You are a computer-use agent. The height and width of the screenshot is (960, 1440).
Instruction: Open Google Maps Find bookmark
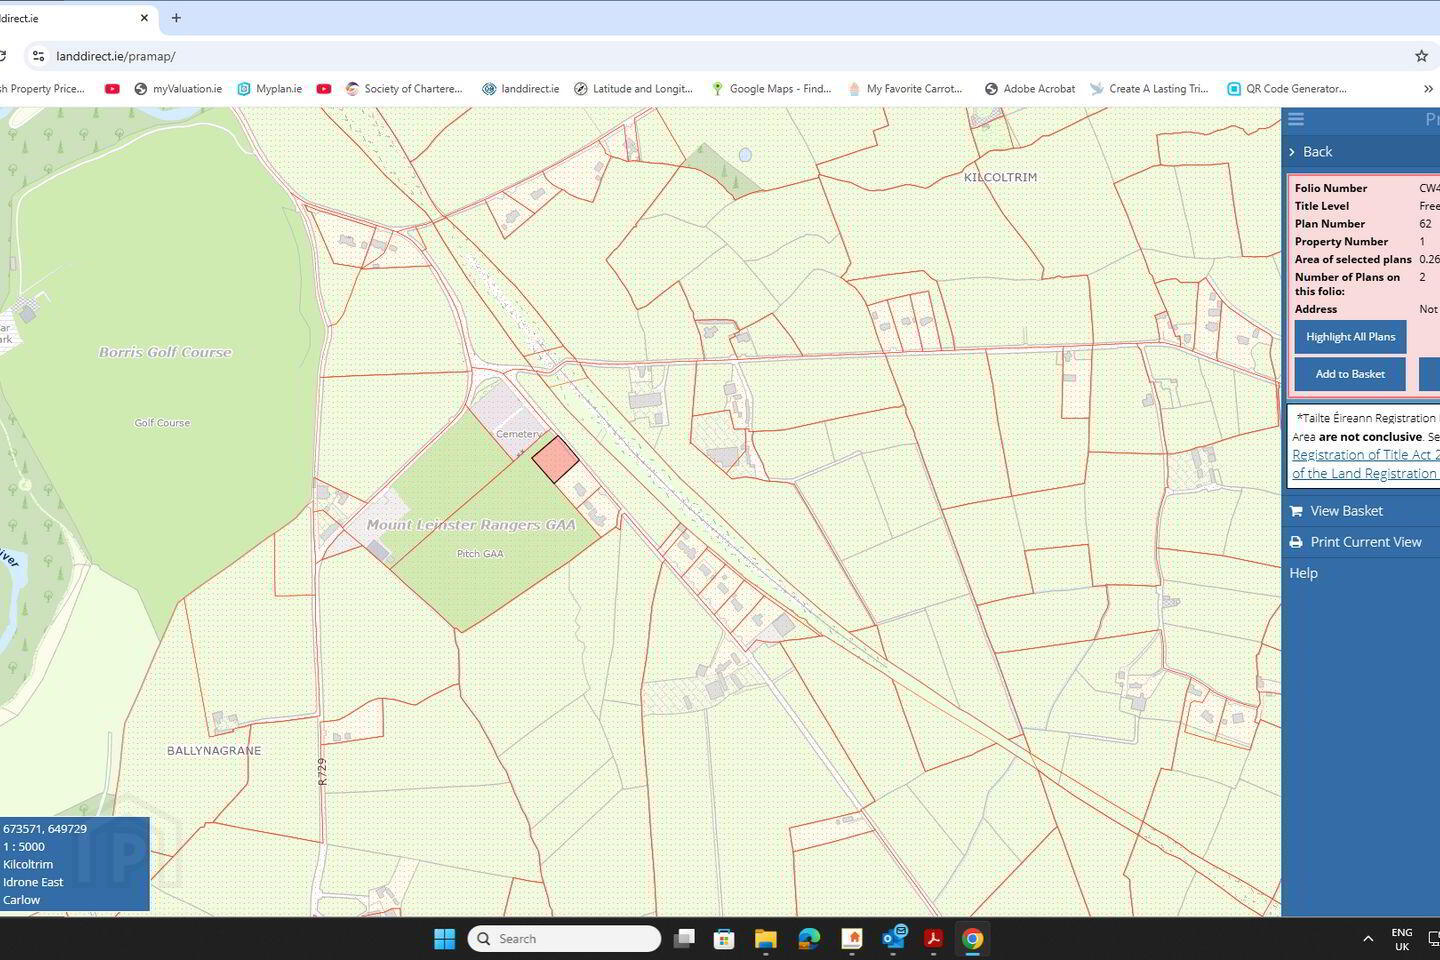[x=771, y=89]
